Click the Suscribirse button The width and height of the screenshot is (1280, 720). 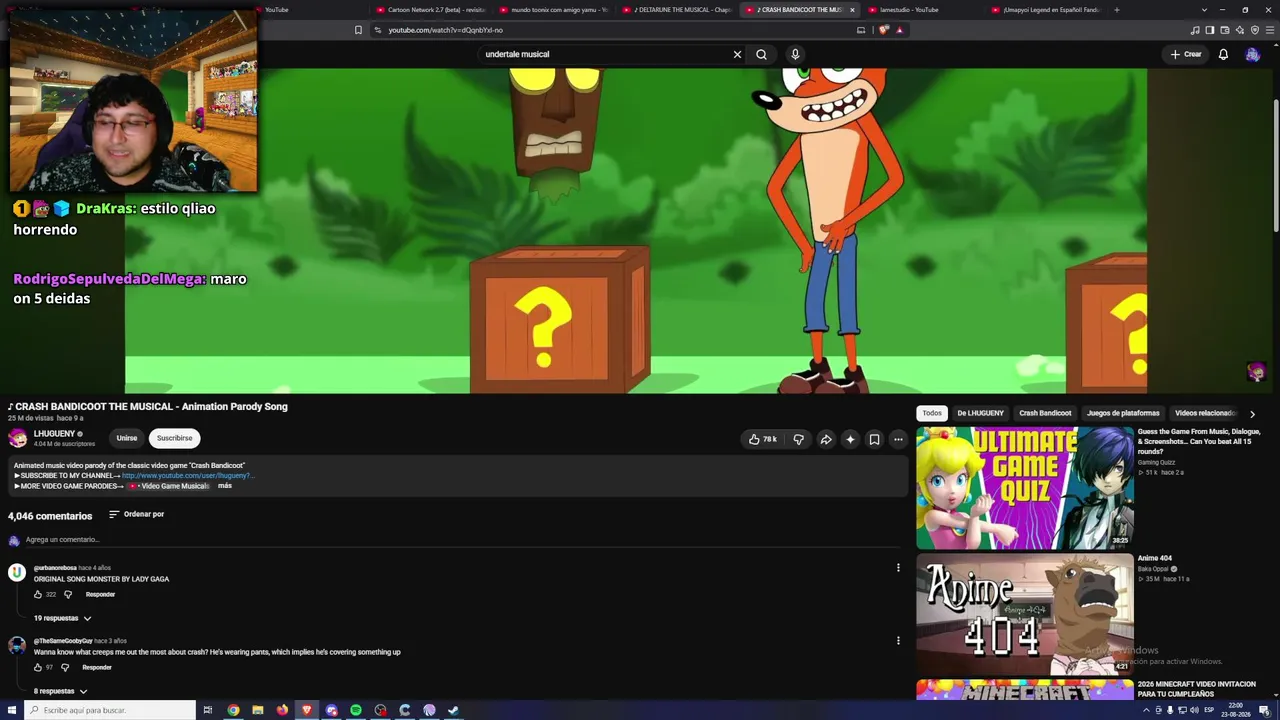click(x=174, y=438)
